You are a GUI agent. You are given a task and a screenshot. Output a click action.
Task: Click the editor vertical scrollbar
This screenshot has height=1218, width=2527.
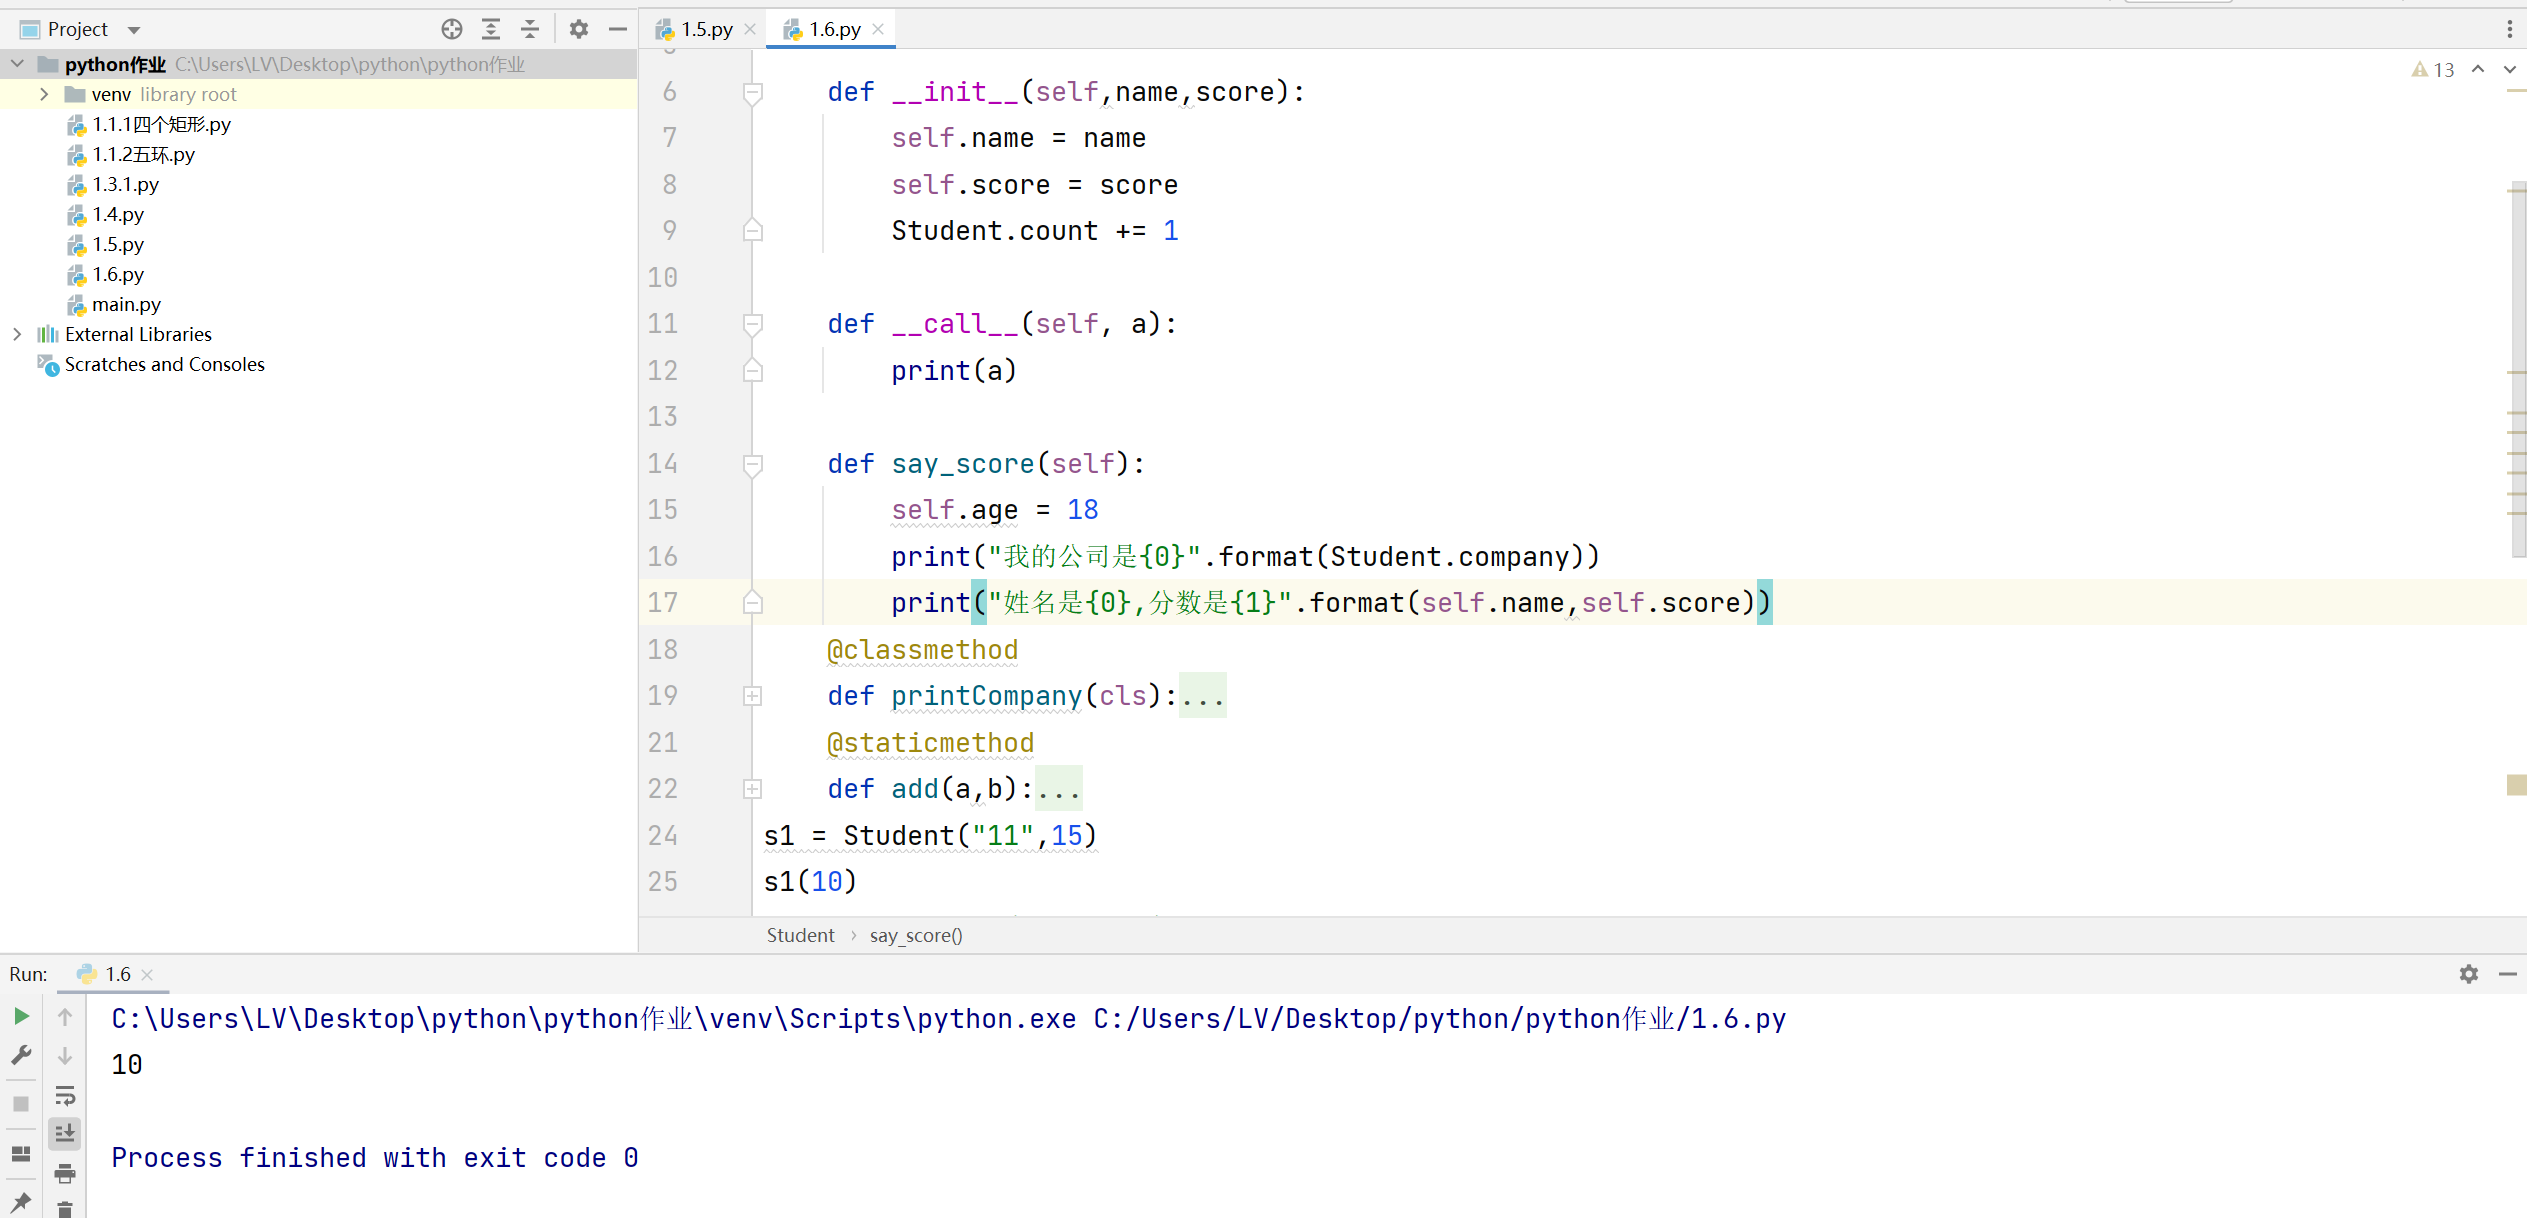2518,370
